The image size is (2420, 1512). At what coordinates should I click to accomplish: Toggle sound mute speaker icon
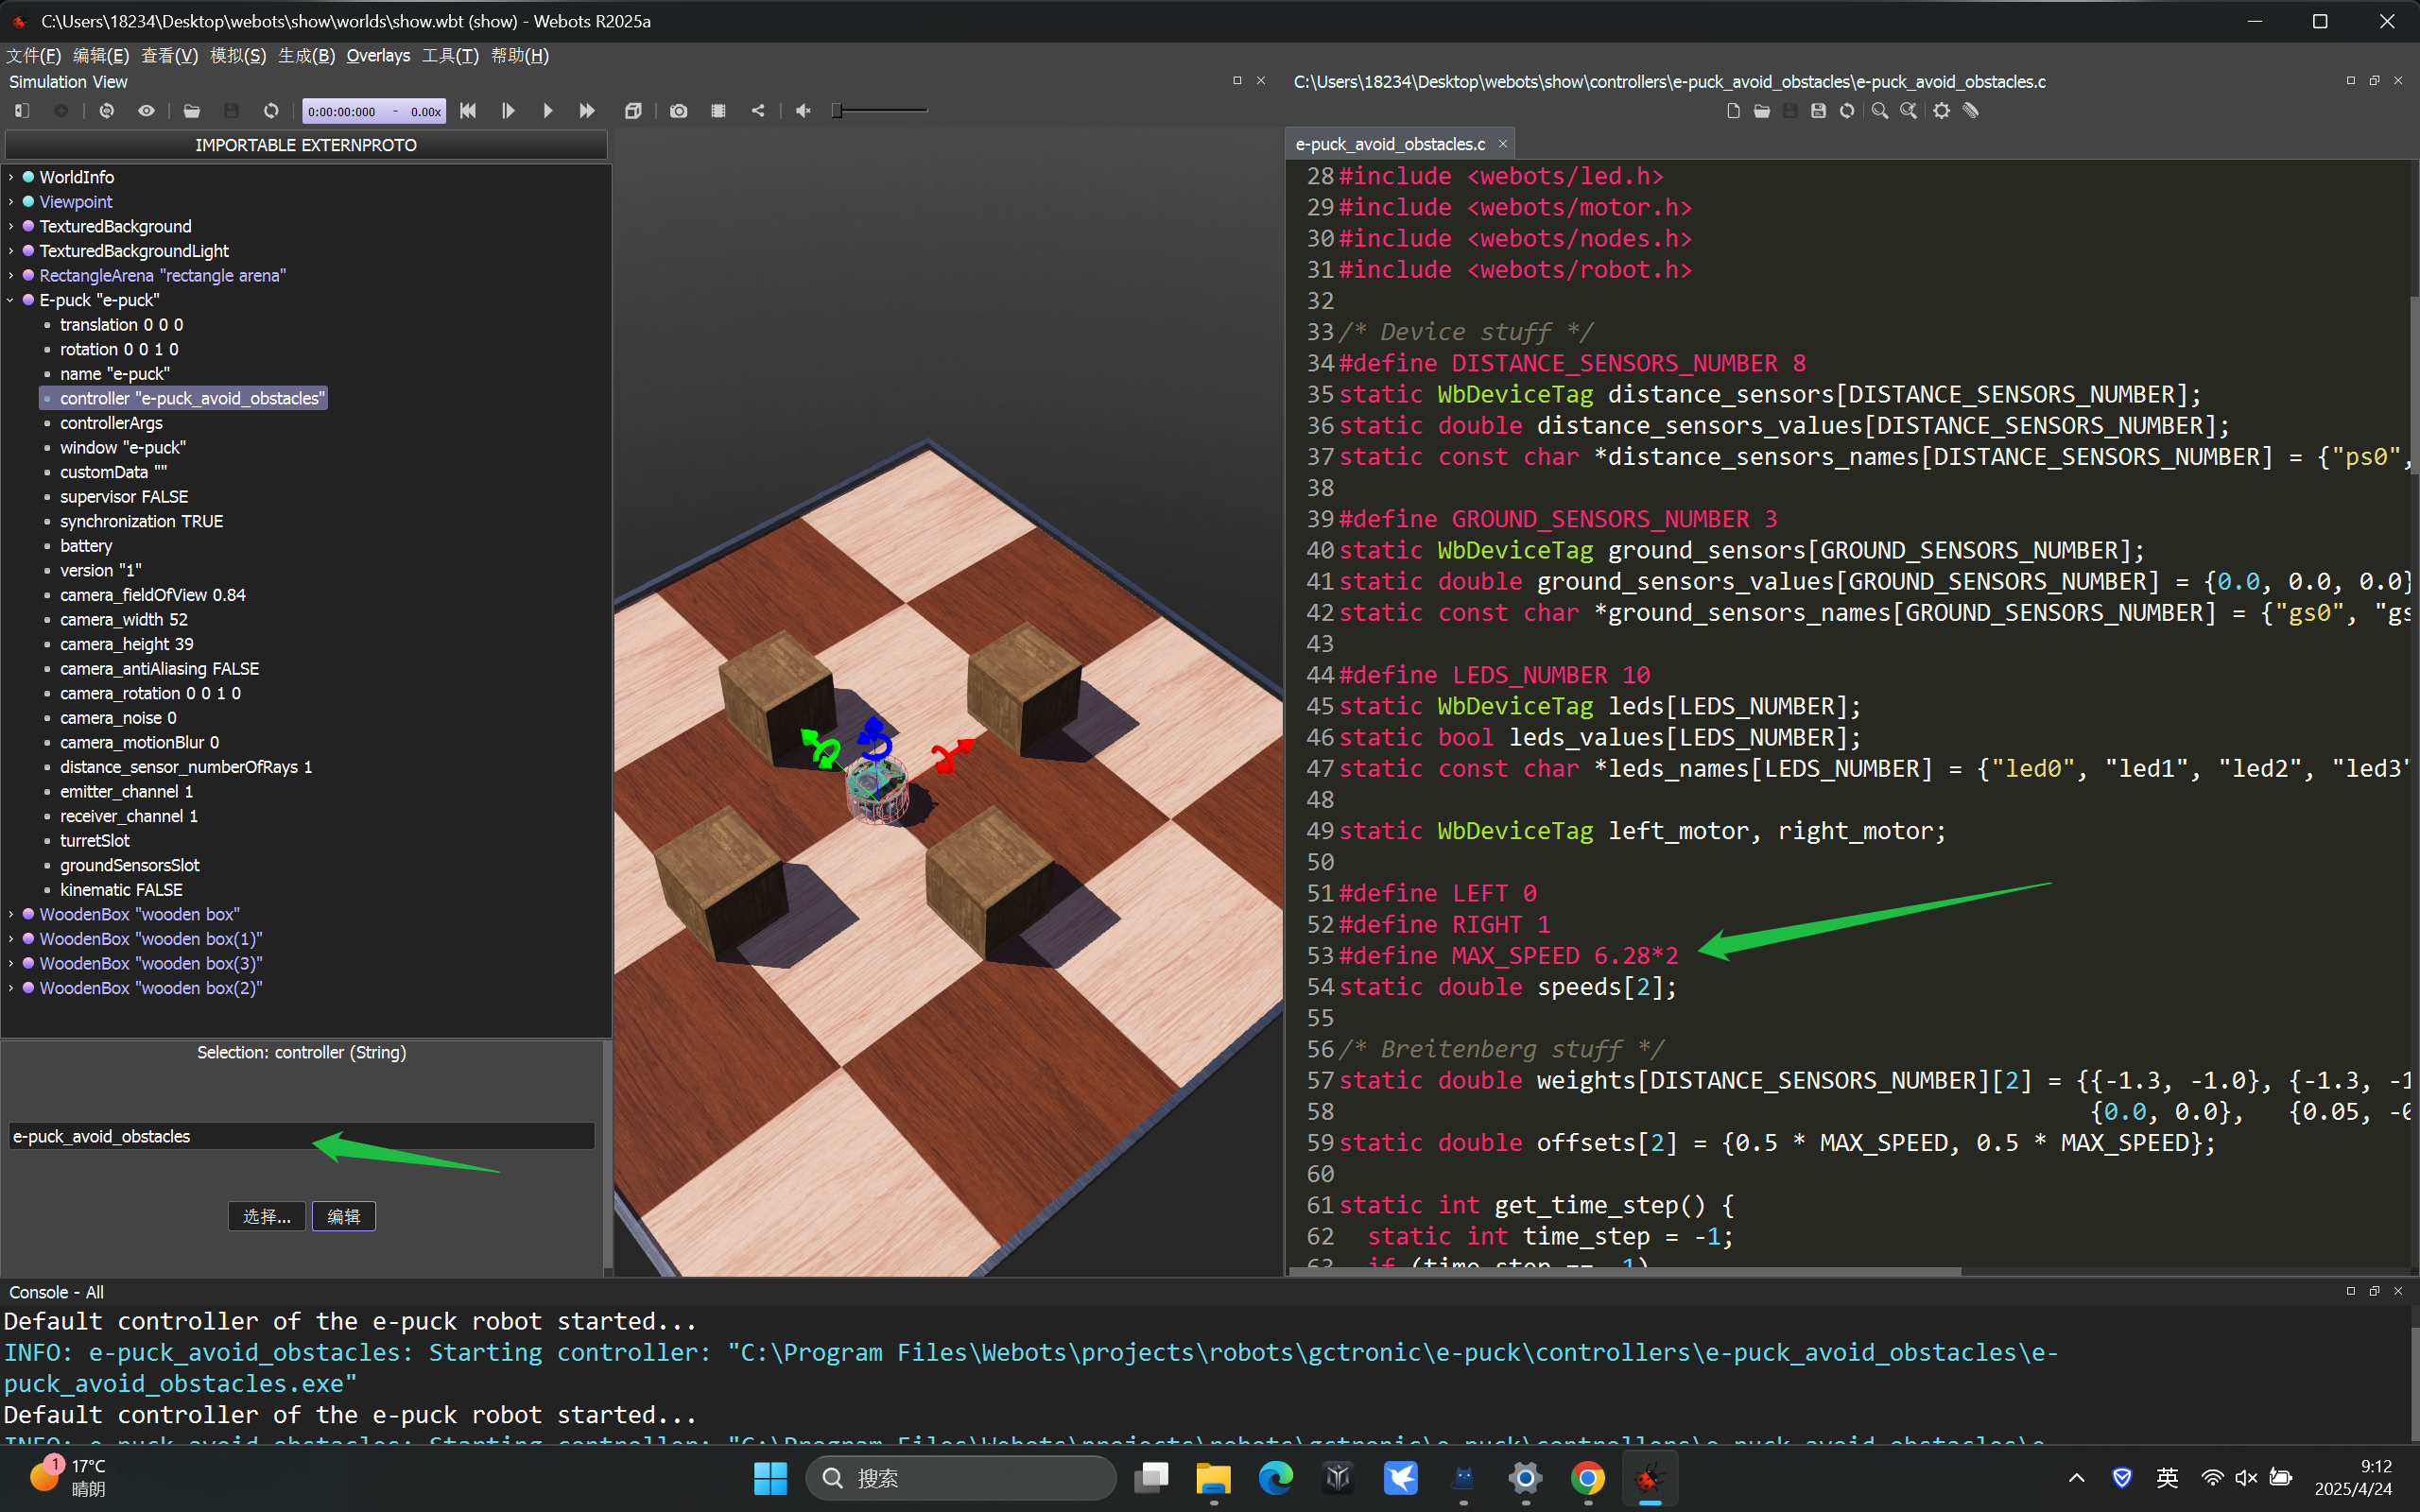(803, 111)
